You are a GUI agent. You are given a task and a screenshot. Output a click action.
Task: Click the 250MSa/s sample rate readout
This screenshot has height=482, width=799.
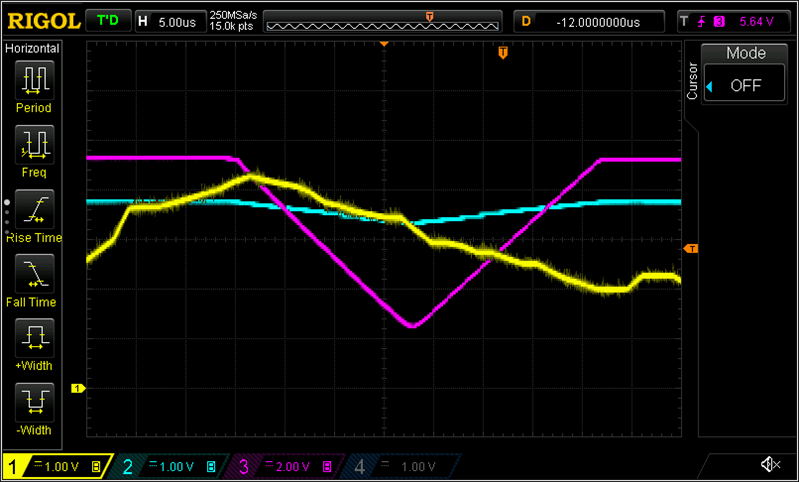[x=232, y=17]
